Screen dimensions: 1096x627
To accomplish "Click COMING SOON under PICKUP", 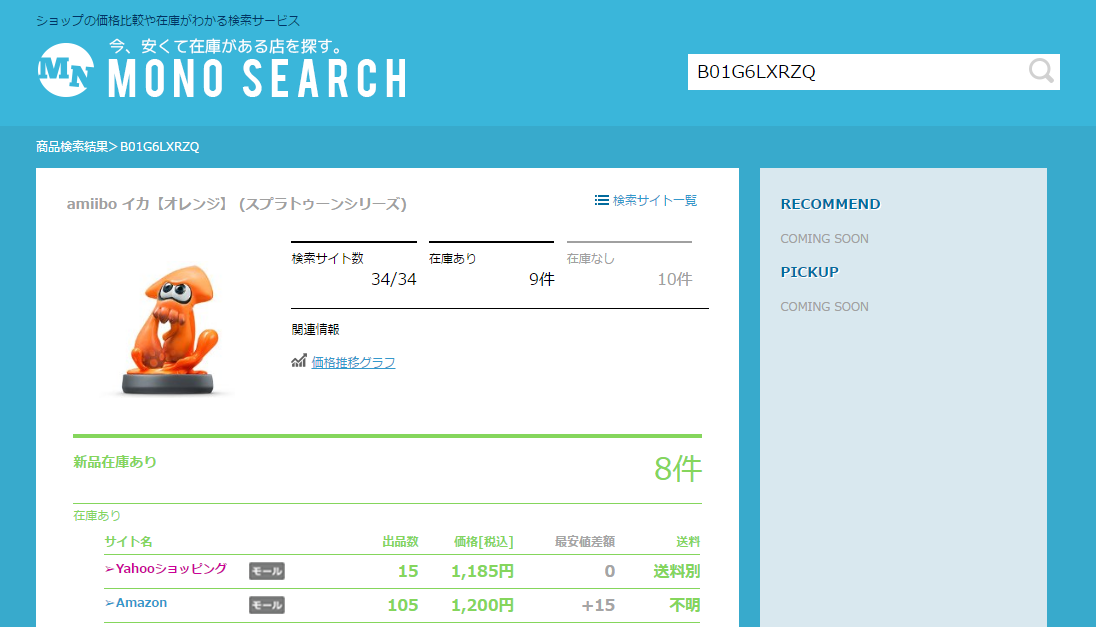I will click(825, 307).
